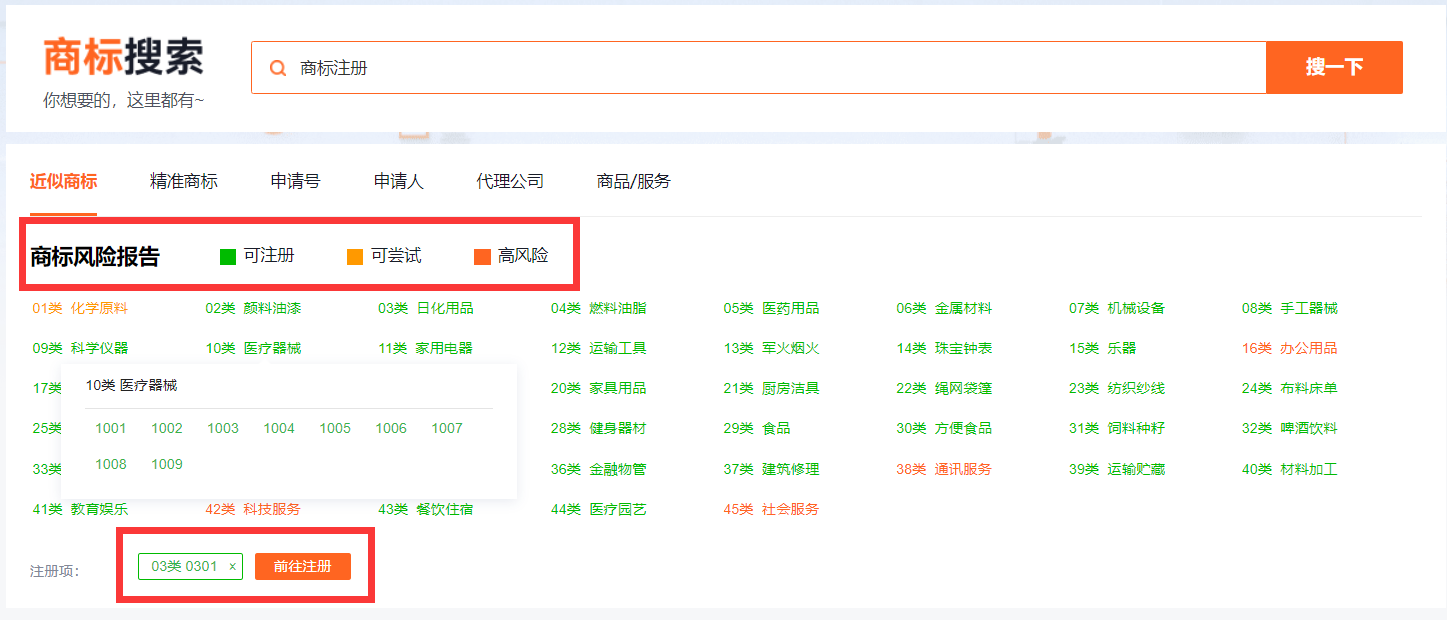This screenshot has height=620, width=1447.
Task: Click class 29类 食品
Action: pos(757,428)
